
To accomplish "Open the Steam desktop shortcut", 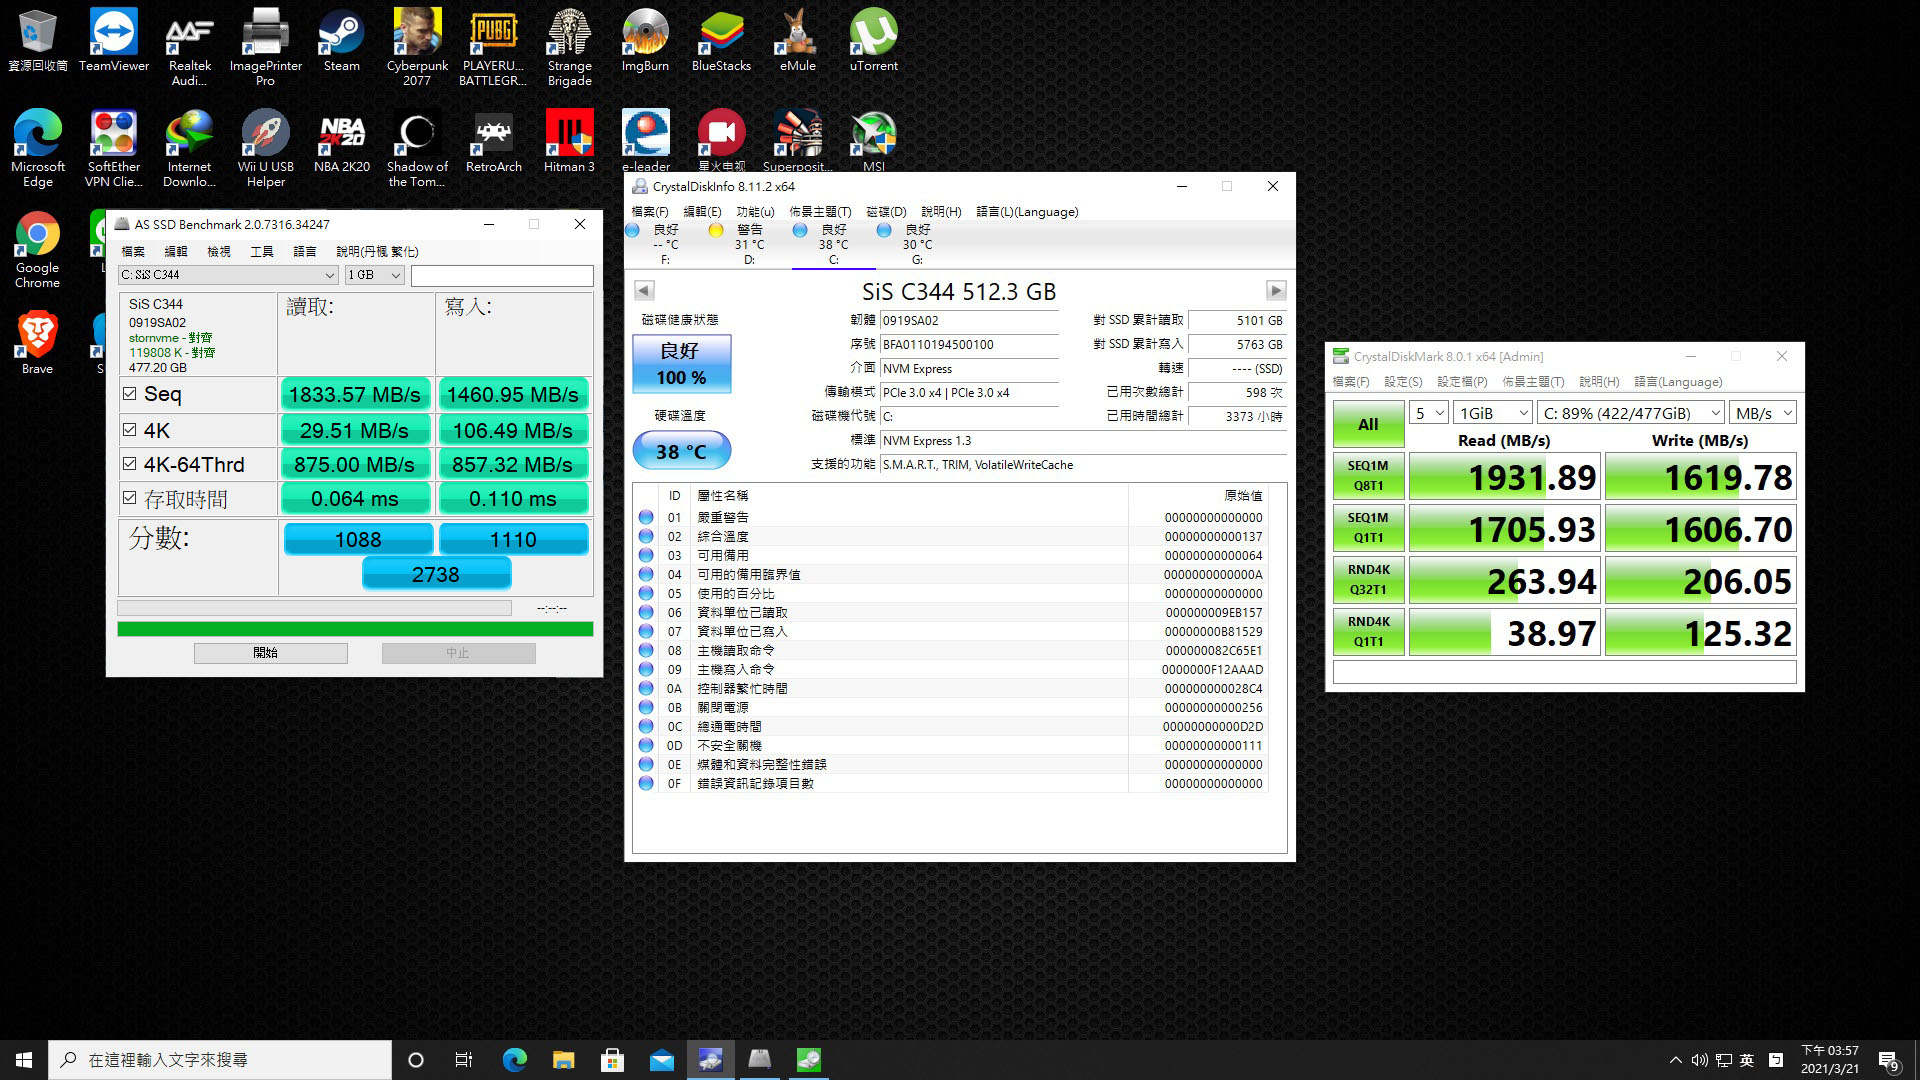I will tap(341, 40).
